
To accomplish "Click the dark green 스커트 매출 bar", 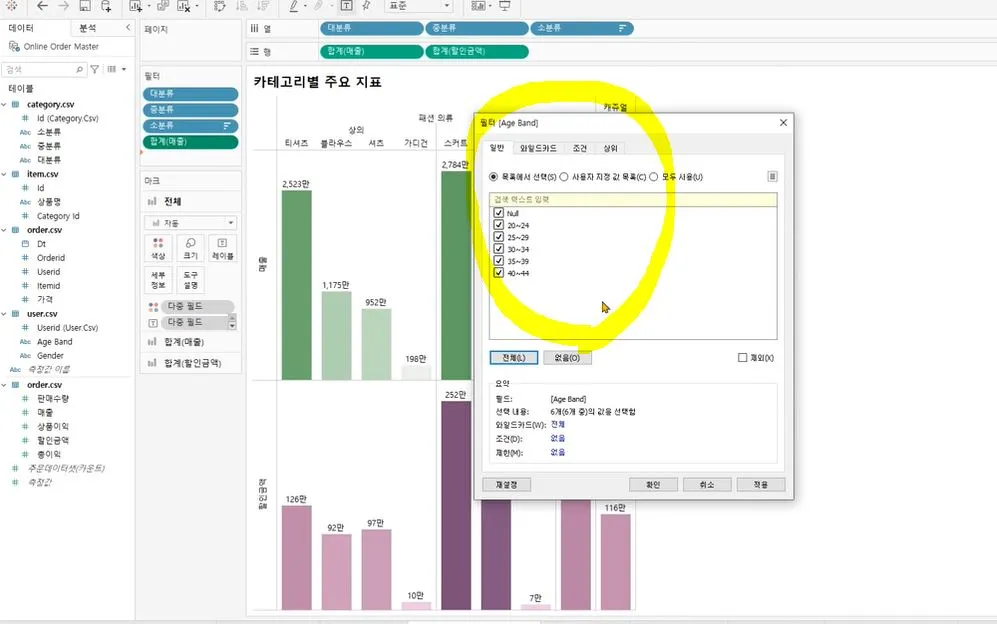I will pos(456,275).
